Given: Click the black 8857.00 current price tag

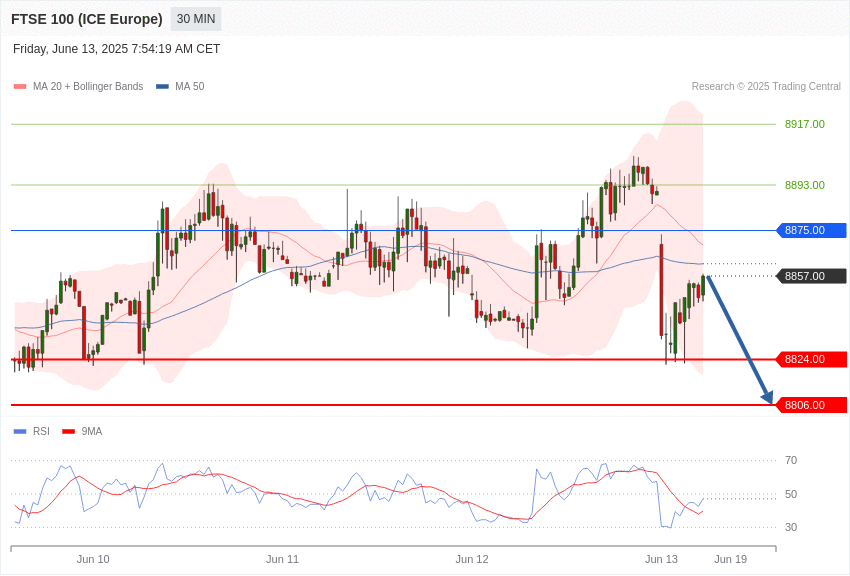Looking at the screenshot, I should [x=812, y=276].
